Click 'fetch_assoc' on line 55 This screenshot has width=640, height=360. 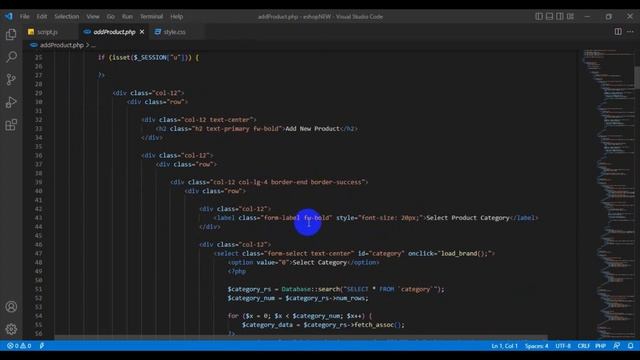pyautogui.click(x=374, y=325)
